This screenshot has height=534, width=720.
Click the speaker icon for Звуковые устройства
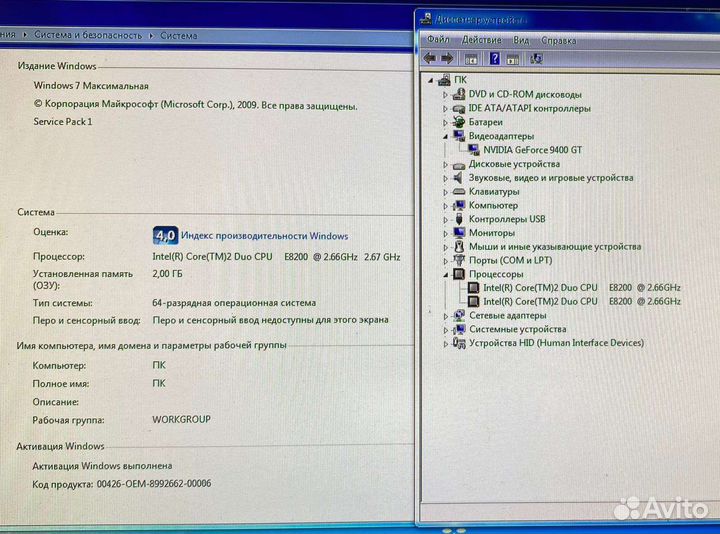459,178
